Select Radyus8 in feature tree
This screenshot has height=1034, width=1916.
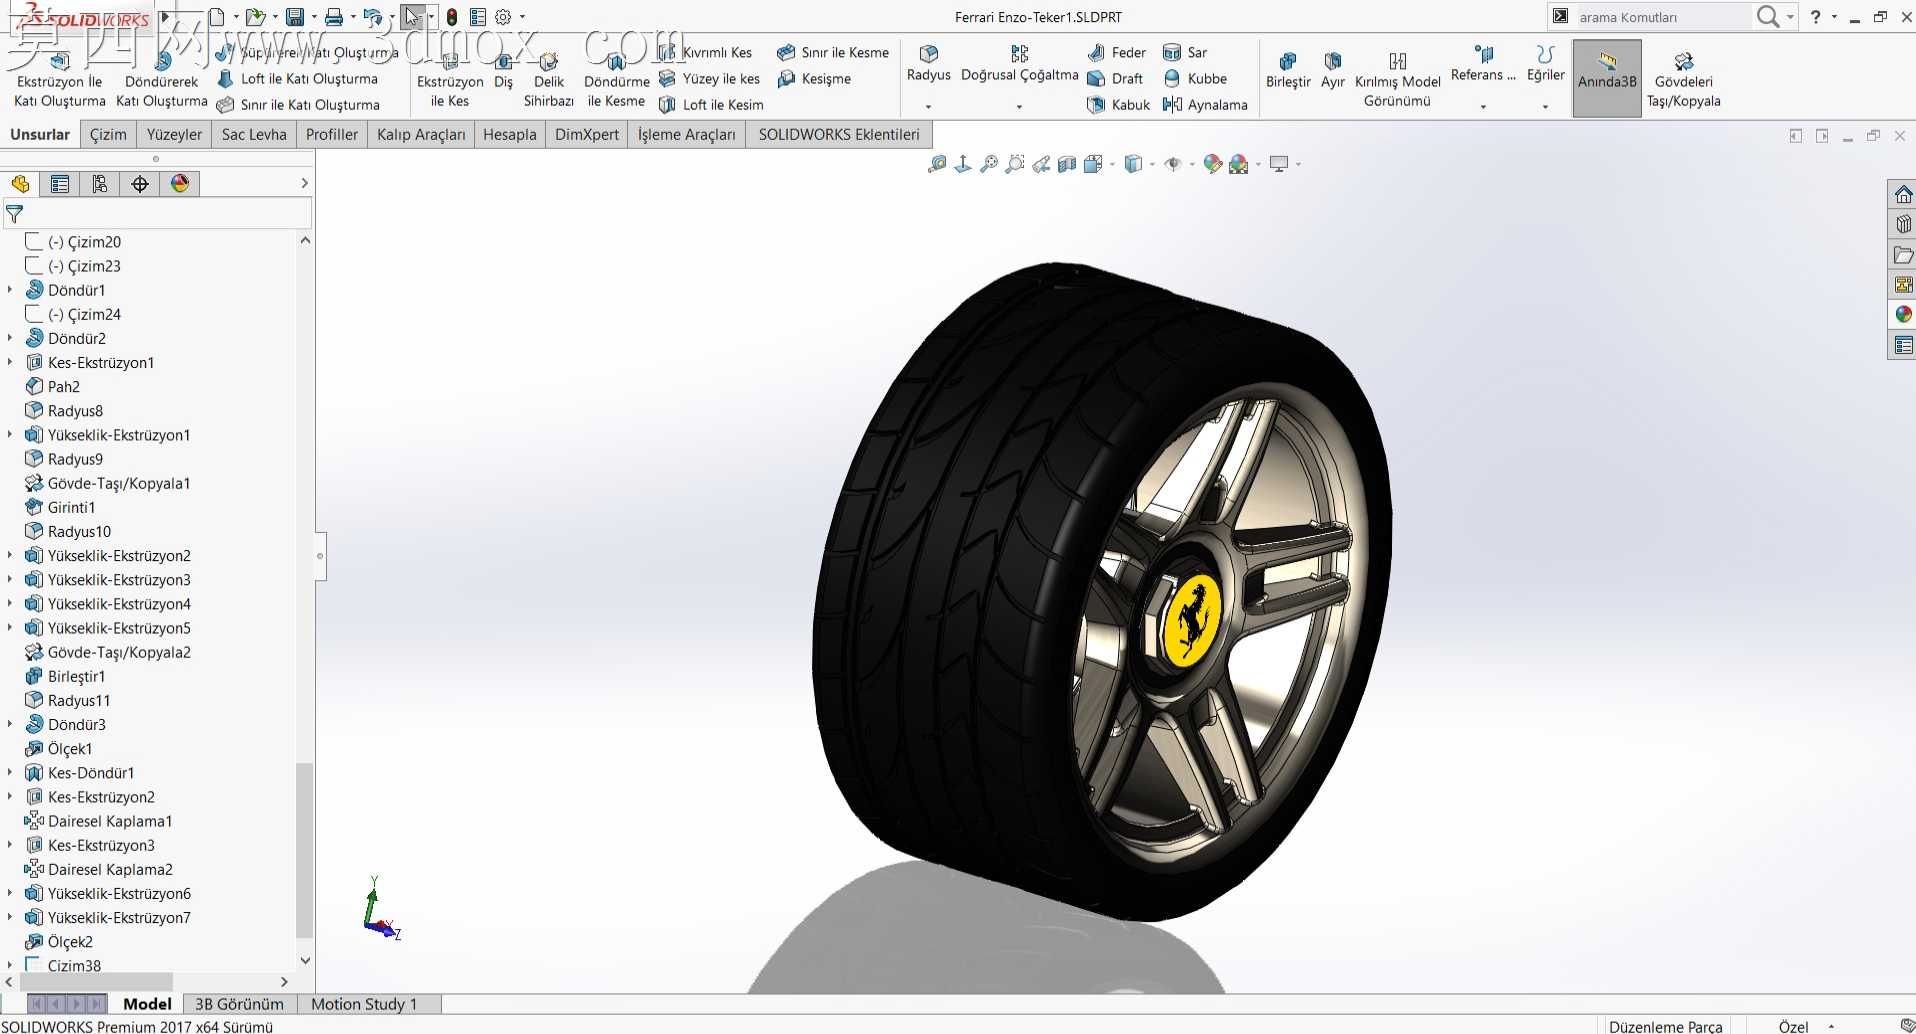(64, 411)
